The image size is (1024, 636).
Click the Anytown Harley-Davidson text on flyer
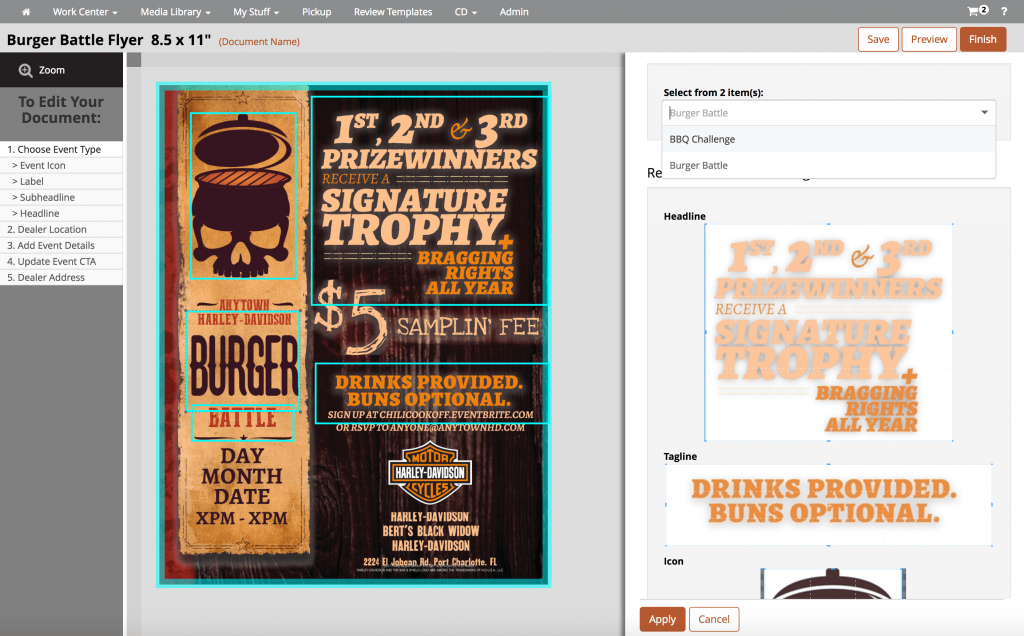pos(244,312)
